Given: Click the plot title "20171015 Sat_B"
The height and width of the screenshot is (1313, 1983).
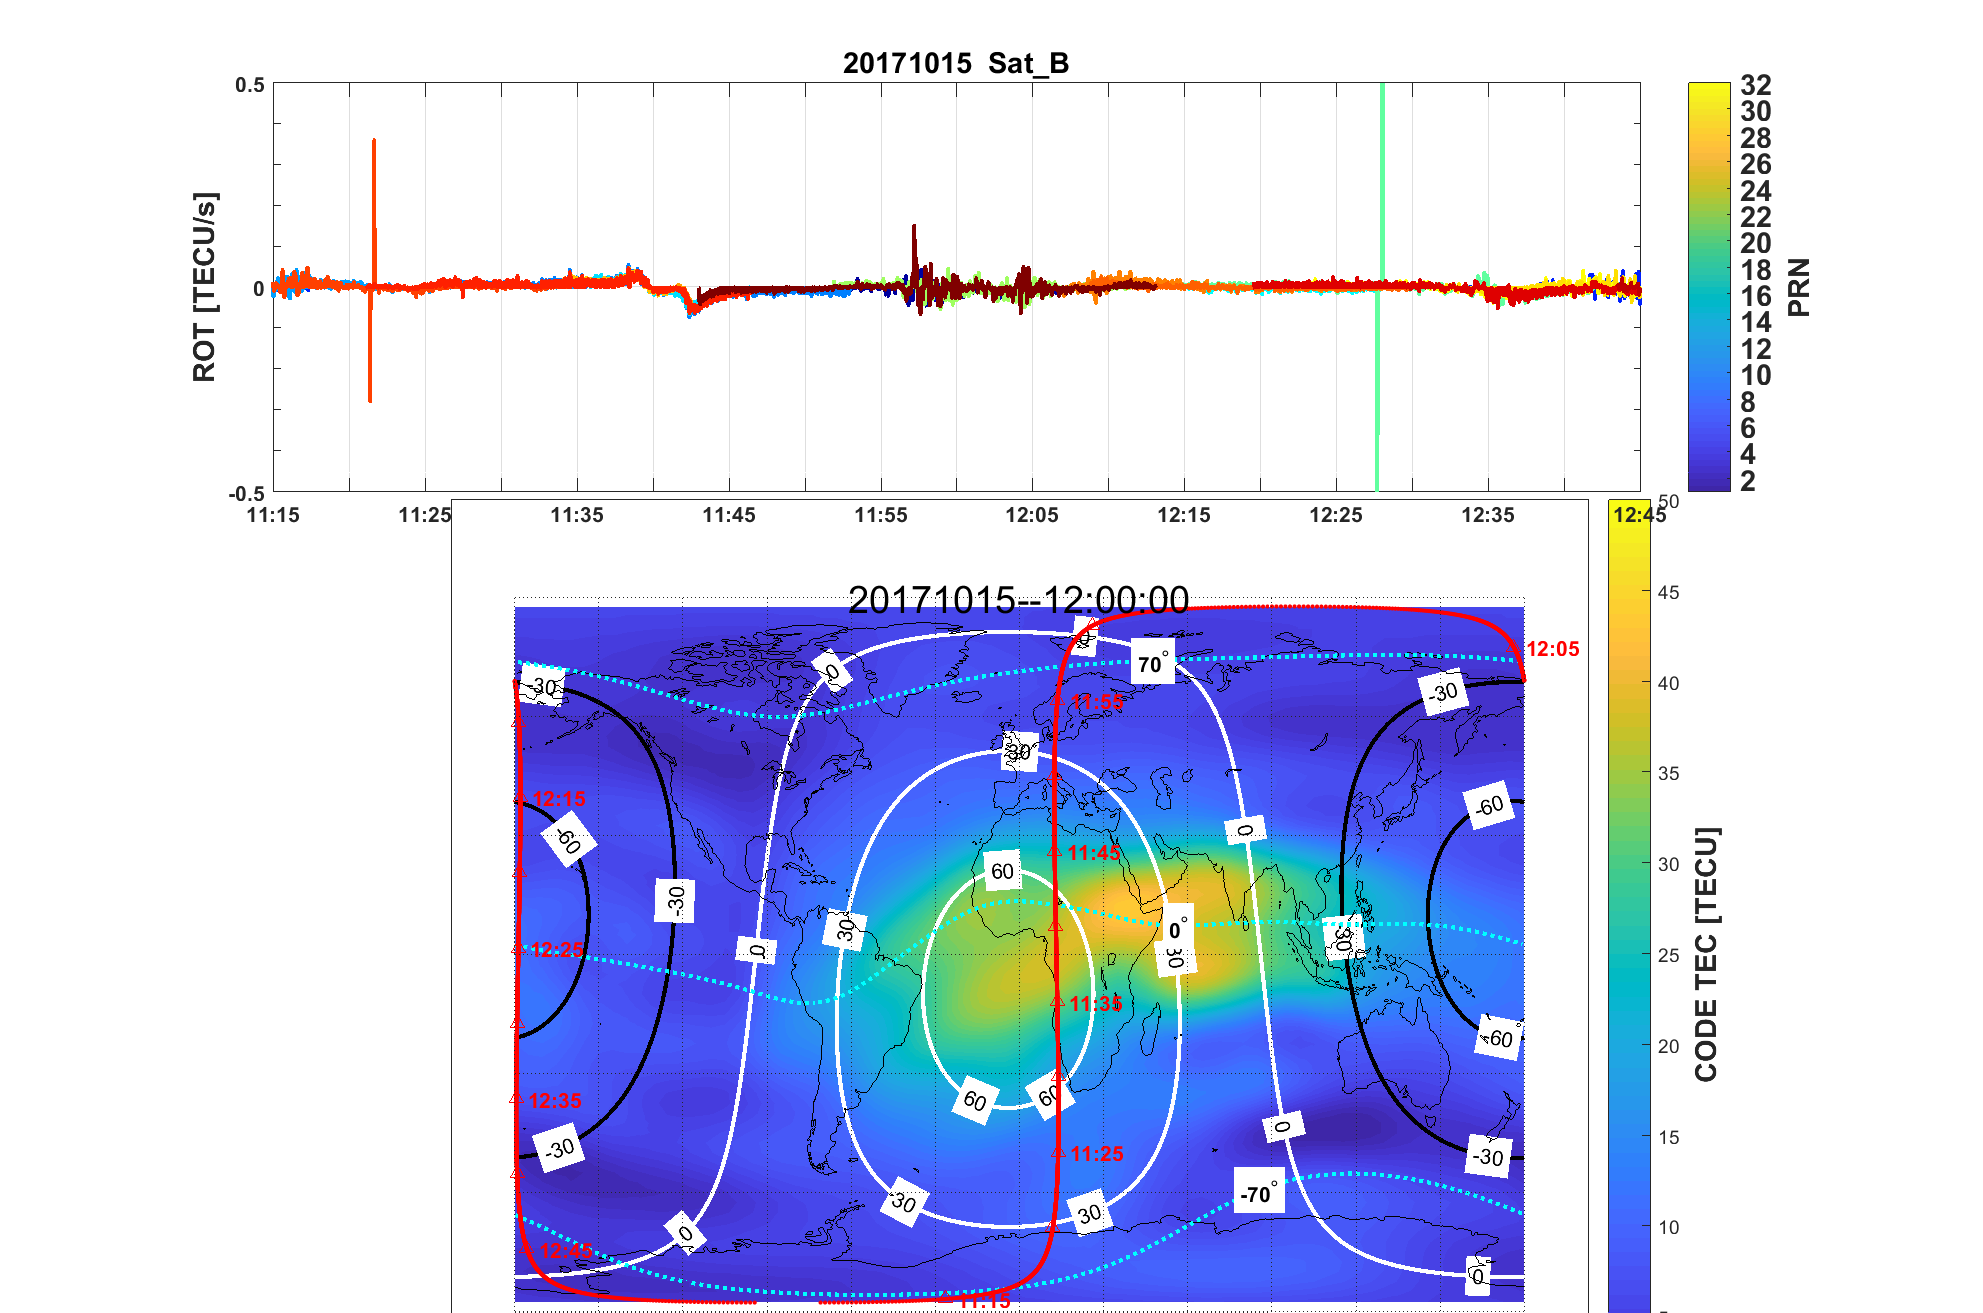Looking at the screenshot, I should (956, 63).
